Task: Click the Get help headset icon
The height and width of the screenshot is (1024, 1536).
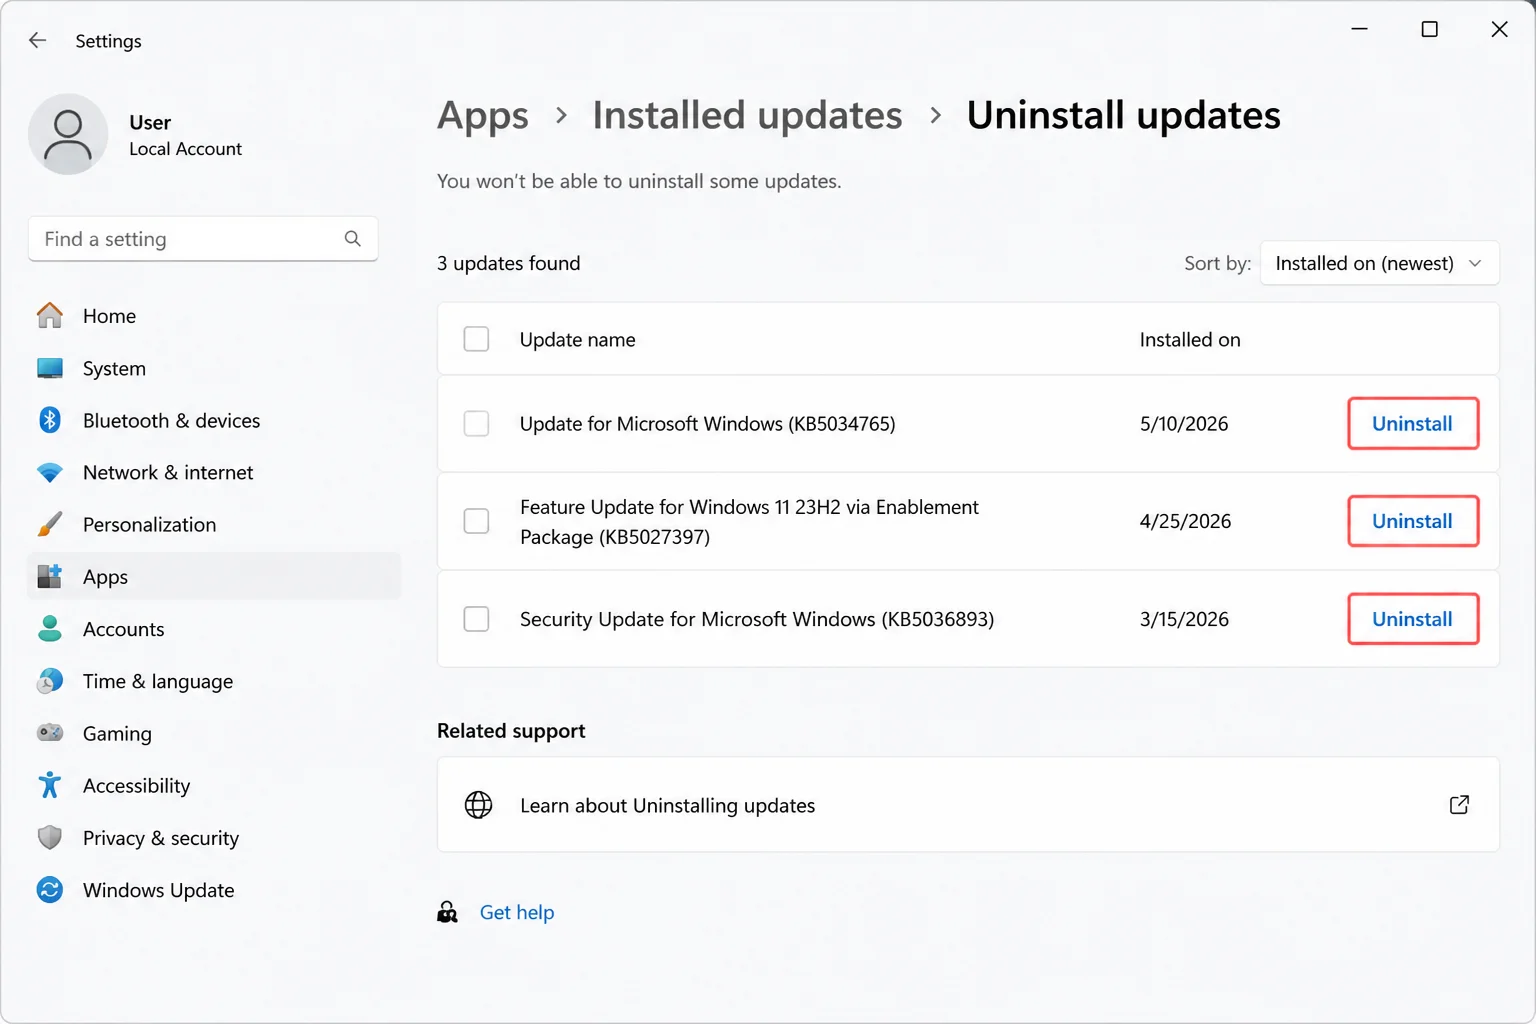Action: pos(447,912)
